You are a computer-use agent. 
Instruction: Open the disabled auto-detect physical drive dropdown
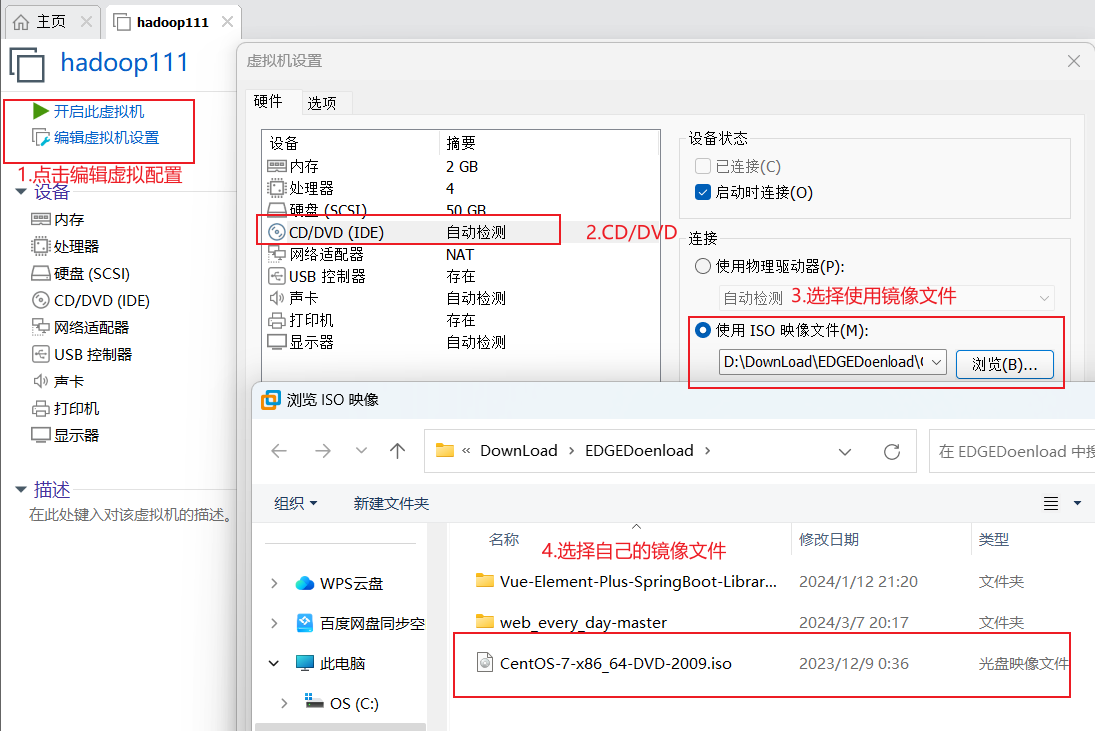pos(1044,298)
